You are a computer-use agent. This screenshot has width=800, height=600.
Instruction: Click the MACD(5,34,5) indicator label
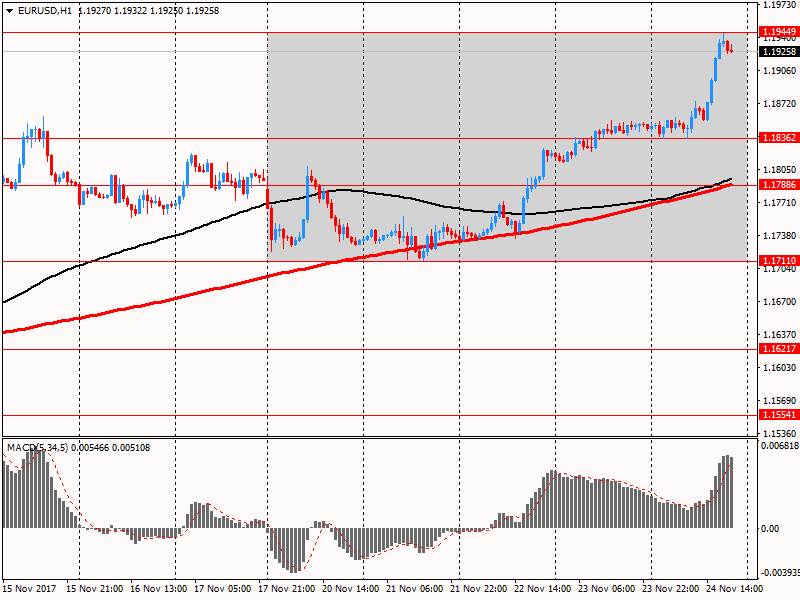pos(37,448)
